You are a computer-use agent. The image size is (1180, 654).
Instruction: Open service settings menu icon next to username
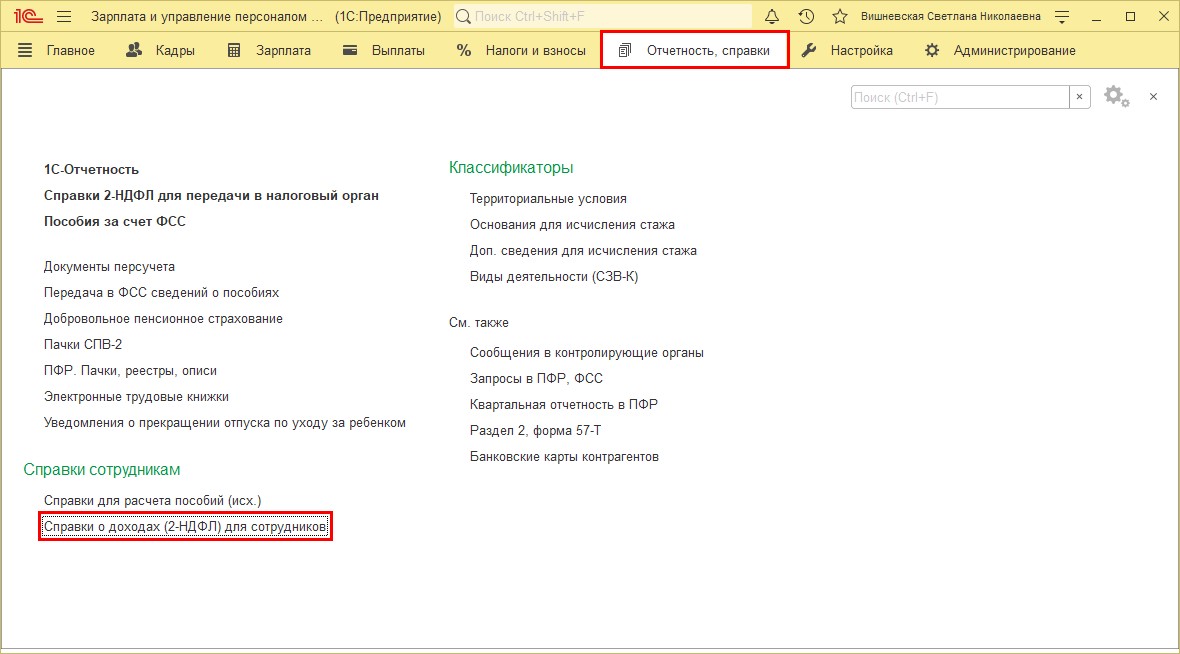coord(1062,16)
